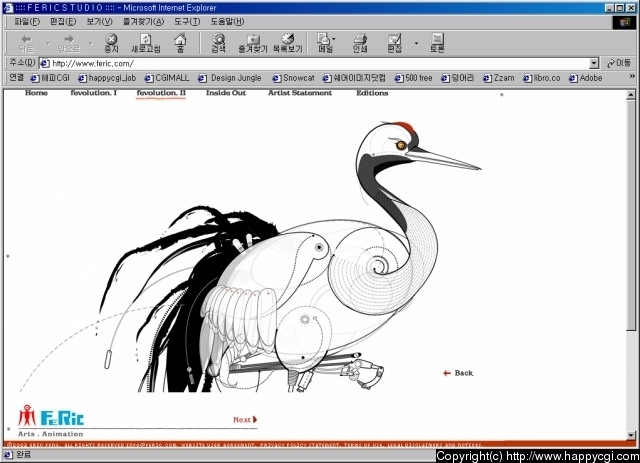This screenshot has height=463, width=640.
Task: Click the vertical scrollbar down arrow
Action: point(631,435)
